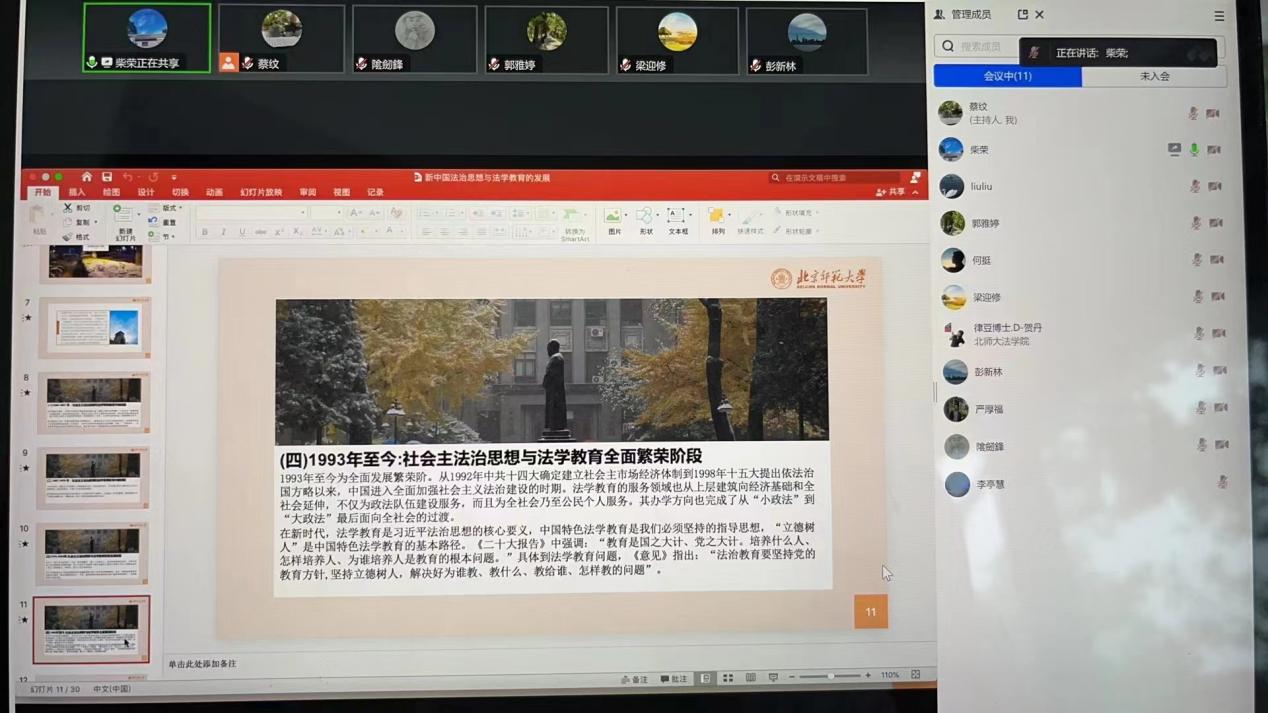
Task: Toggle microphone for member liuliu
Action: (1195, 187)
